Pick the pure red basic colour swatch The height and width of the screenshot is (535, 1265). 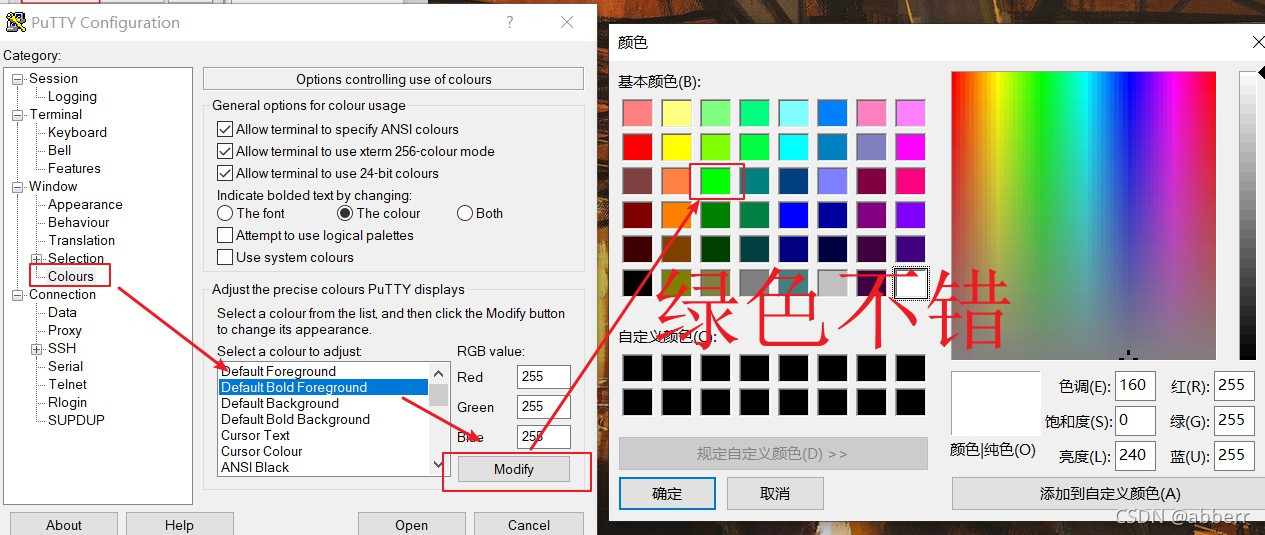pos(637,147)
